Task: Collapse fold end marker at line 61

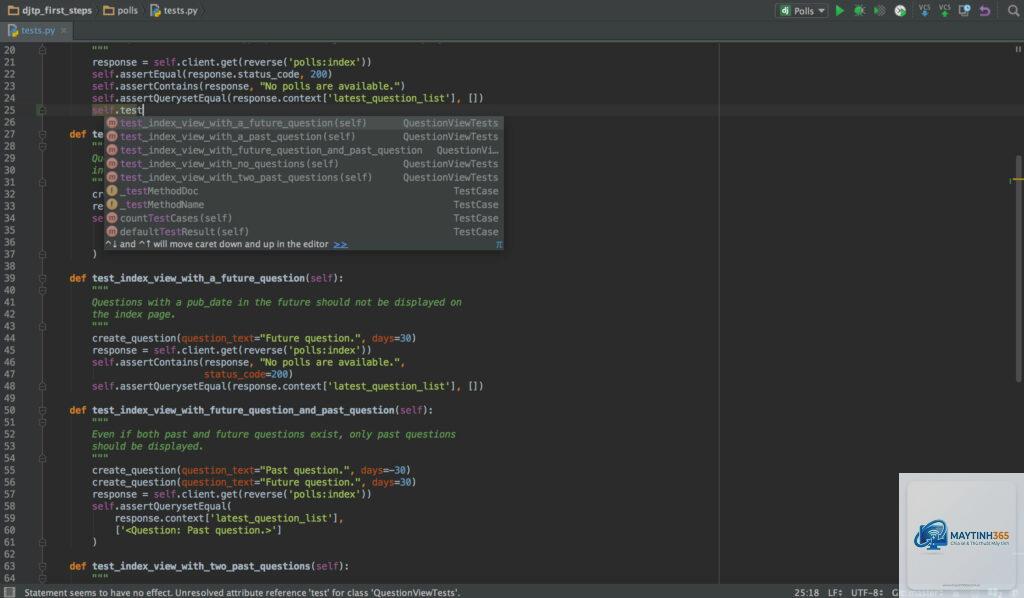Action: pos(42,542)
